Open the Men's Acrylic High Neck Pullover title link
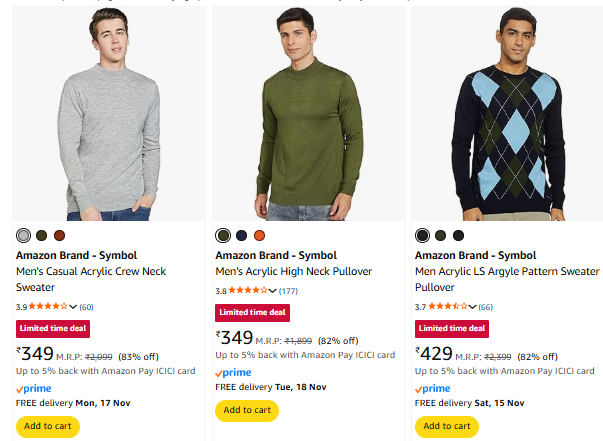This screenshot has height=441, width=603. click(x=293, y=271)
